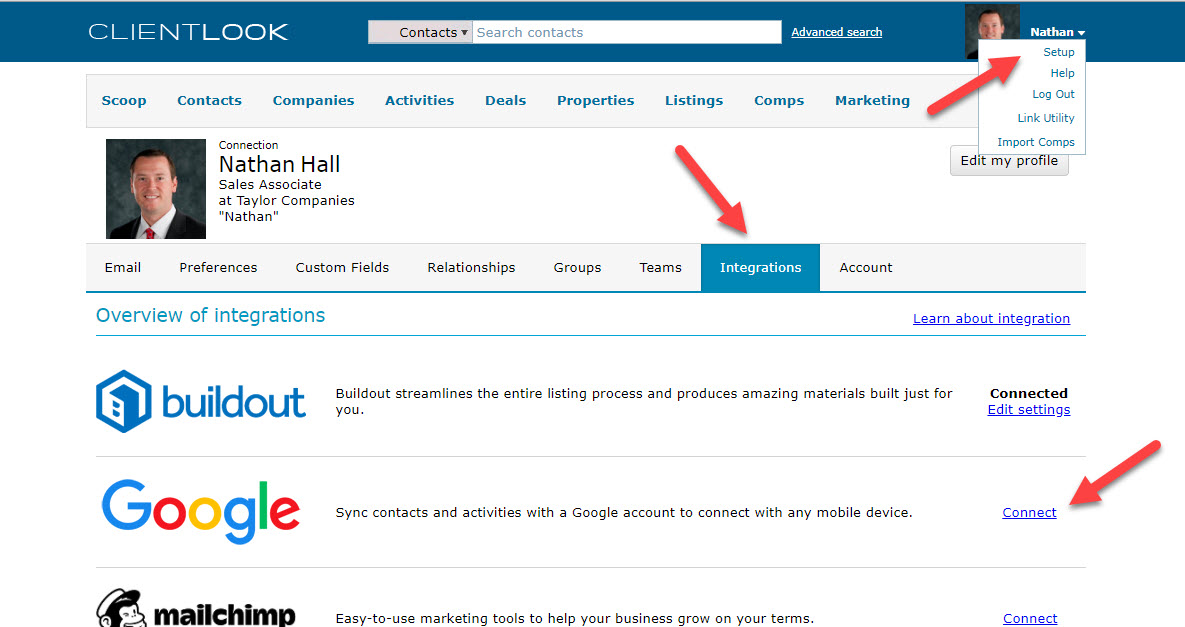Image resolution: width=1185 pixels, height=627 pixels.
Task: Open the Marketing navigation item
Action: point(872,100)
